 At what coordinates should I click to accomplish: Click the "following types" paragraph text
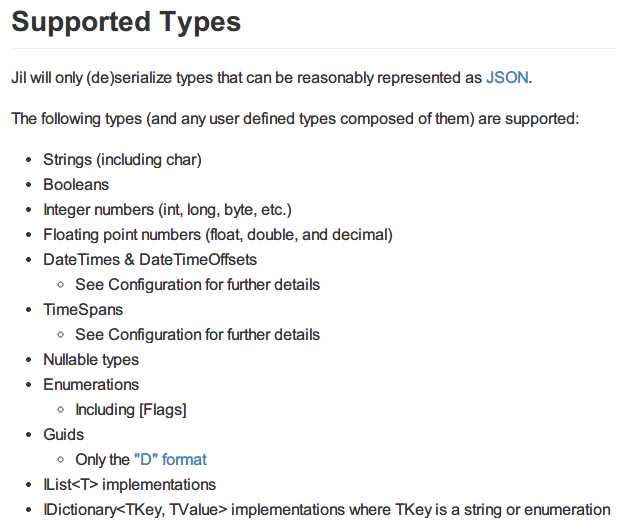[x=295, y=118]
